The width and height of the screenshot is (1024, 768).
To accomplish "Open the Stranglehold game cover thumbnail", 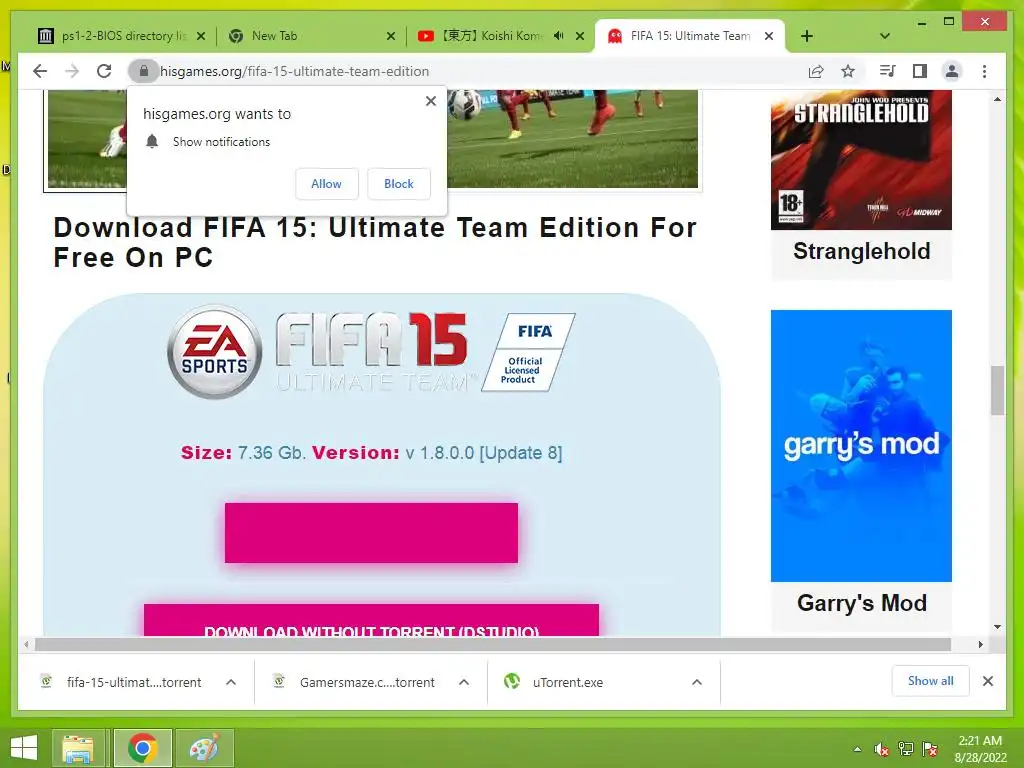I will point(861,160).
